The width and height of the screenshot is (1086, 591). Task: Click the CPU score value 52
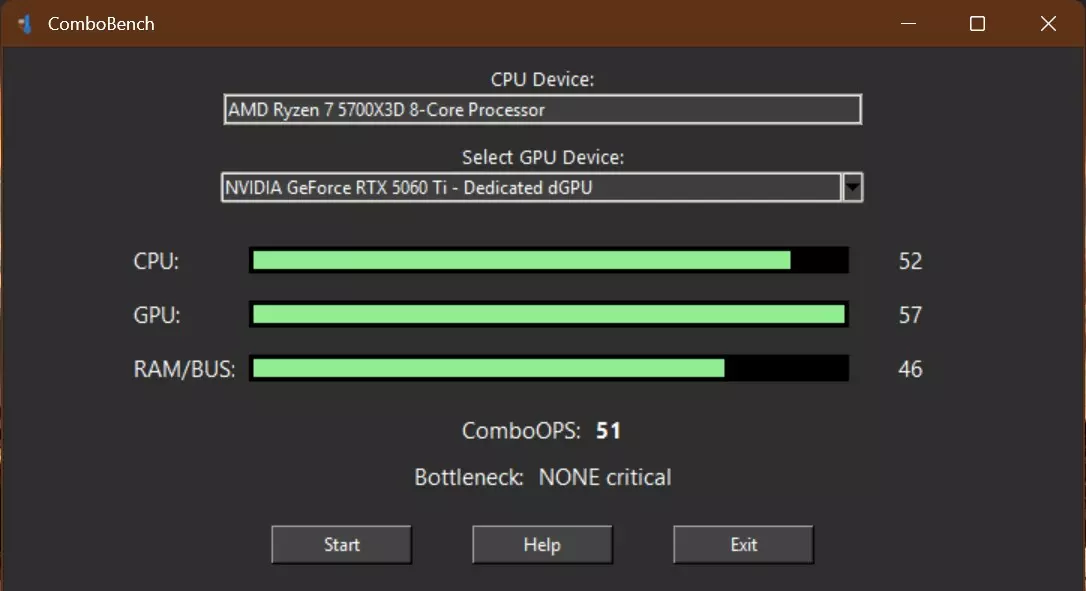pos(910,261)
